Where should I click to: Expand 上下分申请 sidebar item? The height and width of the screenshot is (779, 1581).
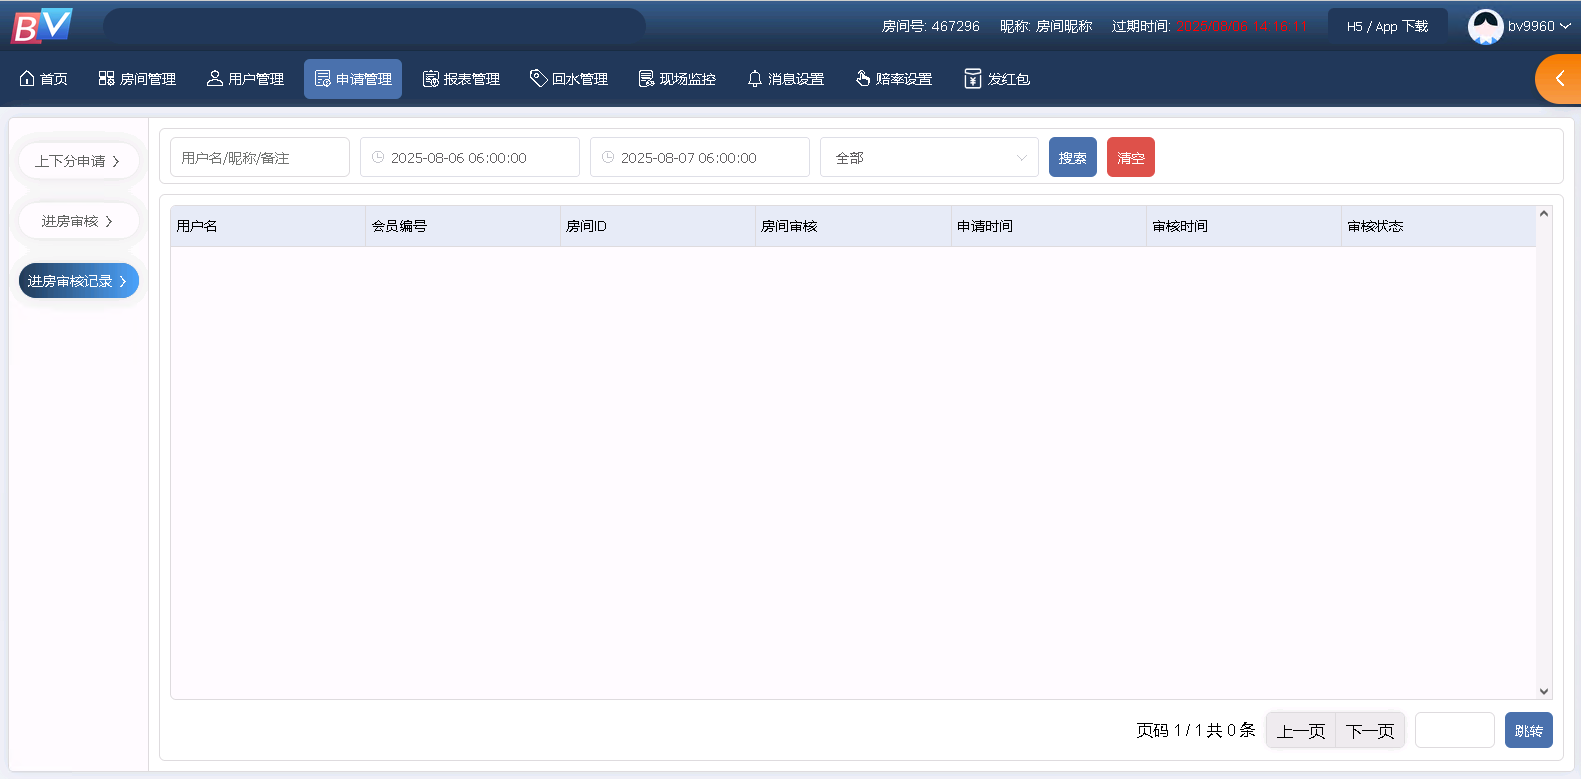point(78,161)
